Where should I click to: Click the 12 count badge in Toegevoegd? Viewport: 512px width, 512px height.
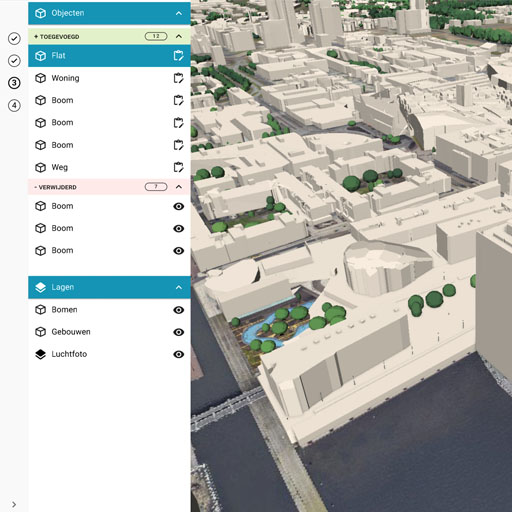[156, 36]
